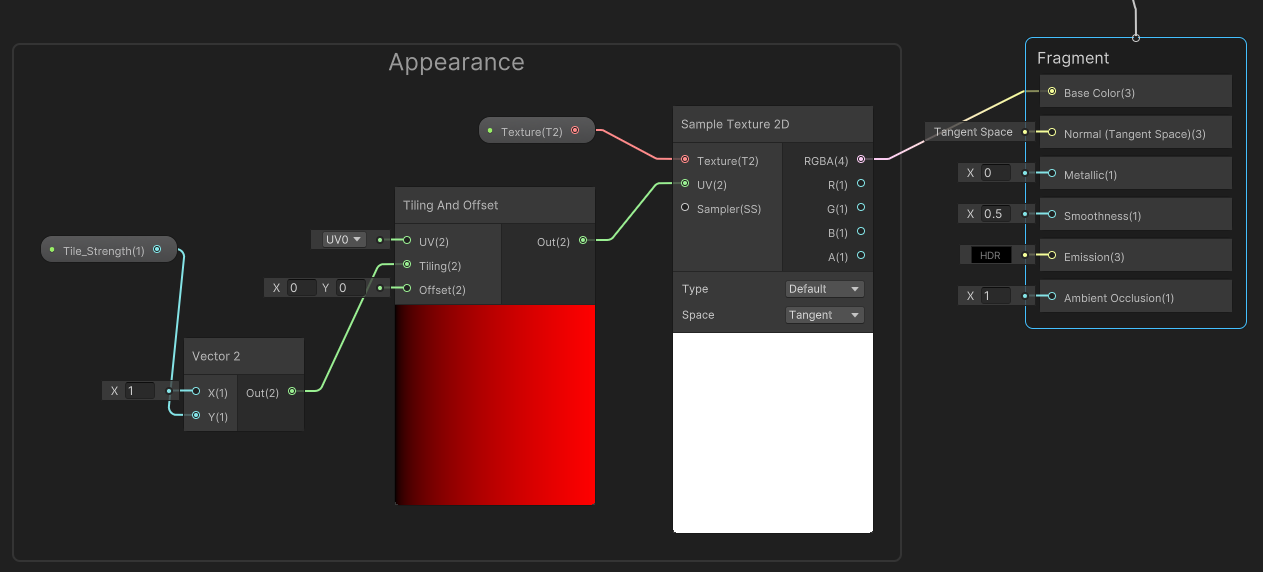This screenshot has width=1263, height=572.
Task: Click the Texture(T2) property output port
Action: click(x=575, y=131)
